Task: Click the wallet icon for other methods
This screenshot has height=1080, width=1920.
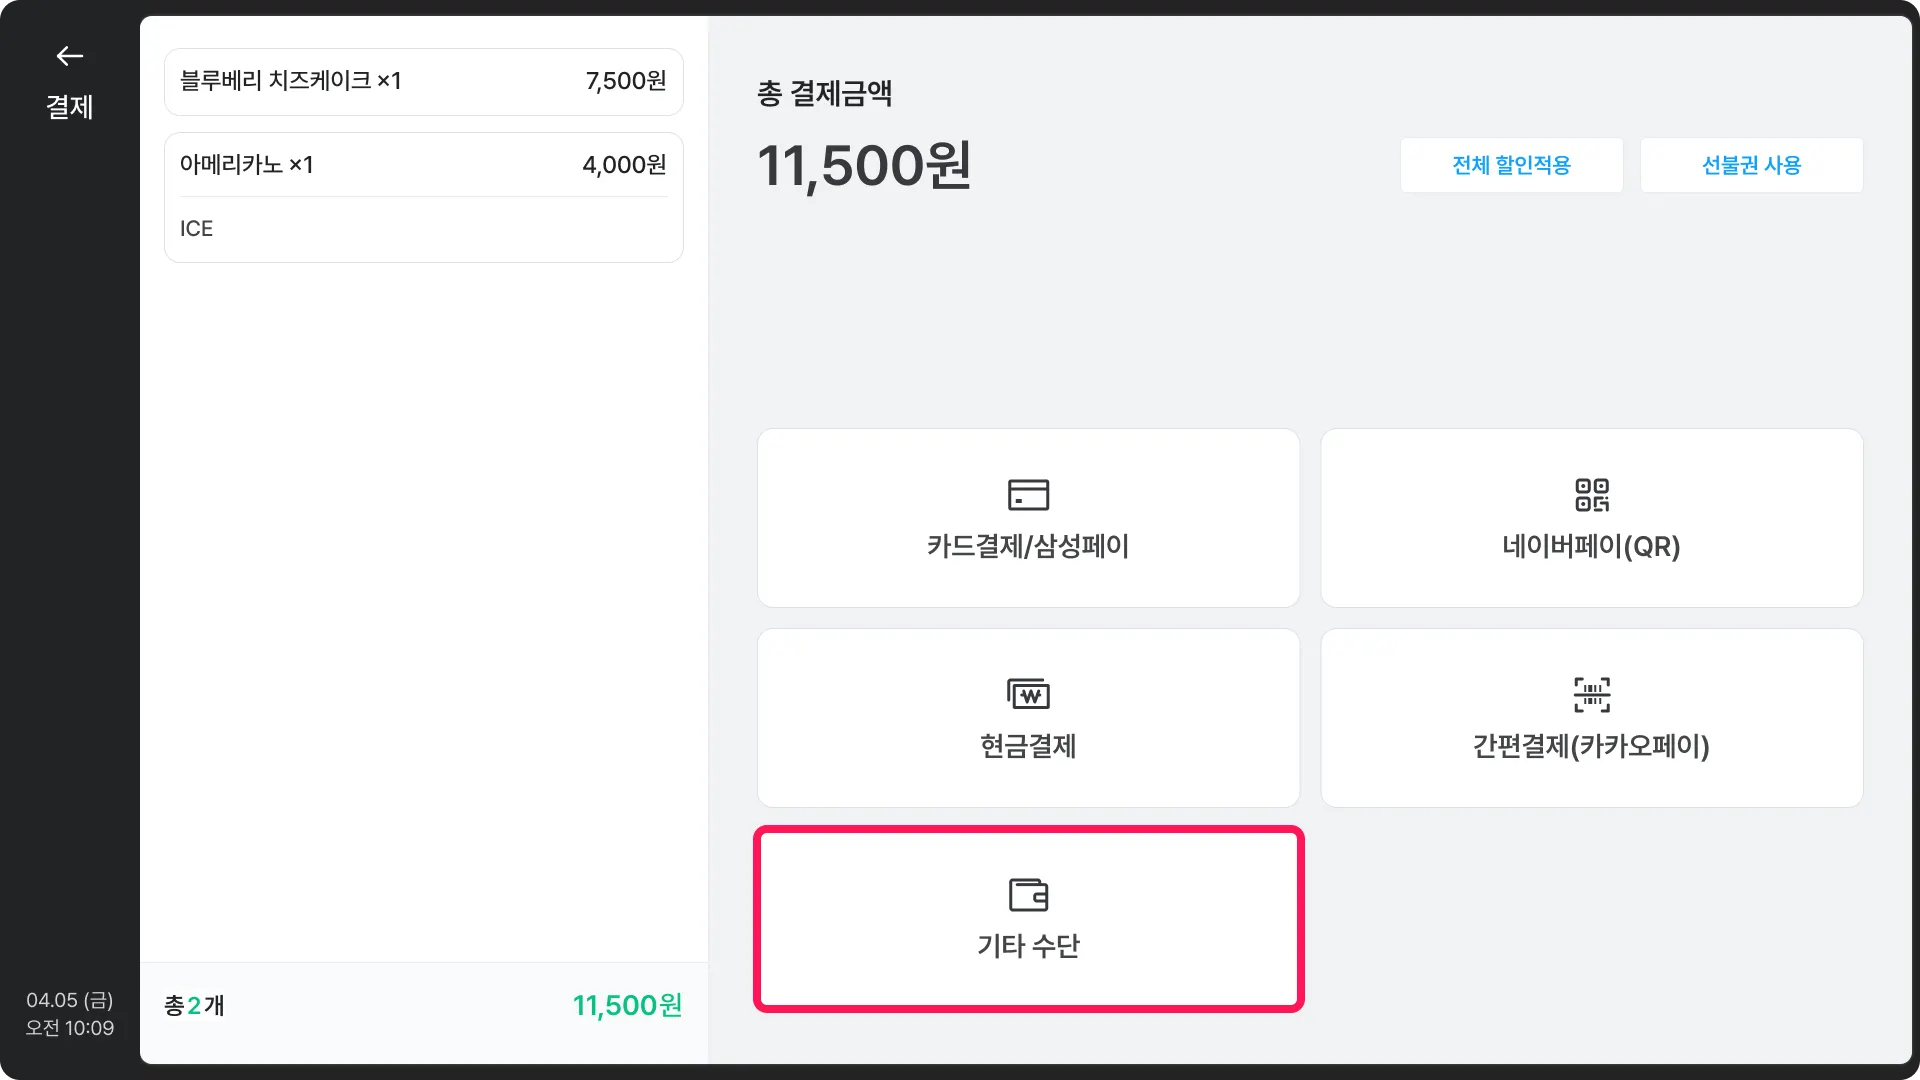Action: 1028,894
